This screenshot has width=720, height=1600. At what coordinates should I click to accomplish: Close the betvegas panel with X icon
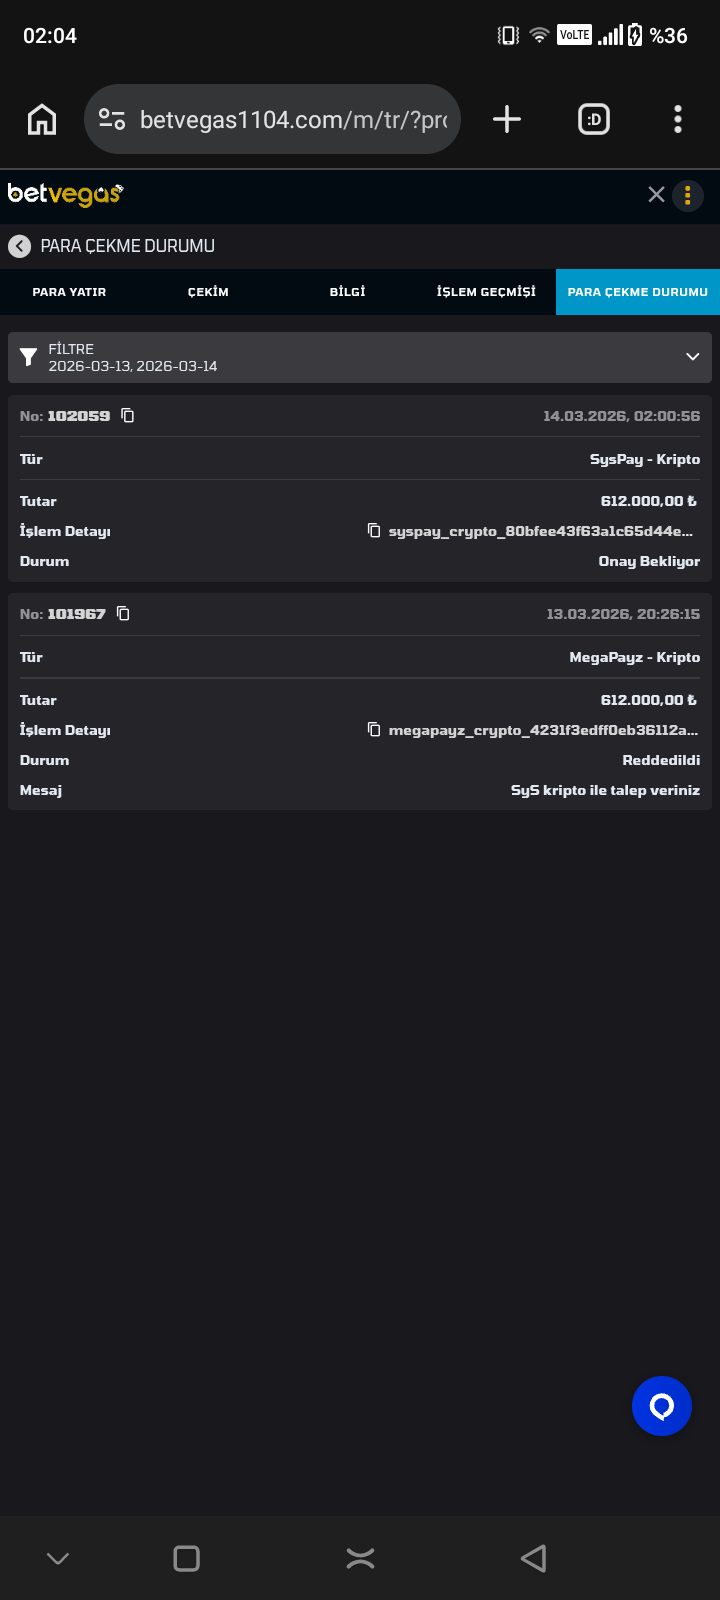pos(656,195)
